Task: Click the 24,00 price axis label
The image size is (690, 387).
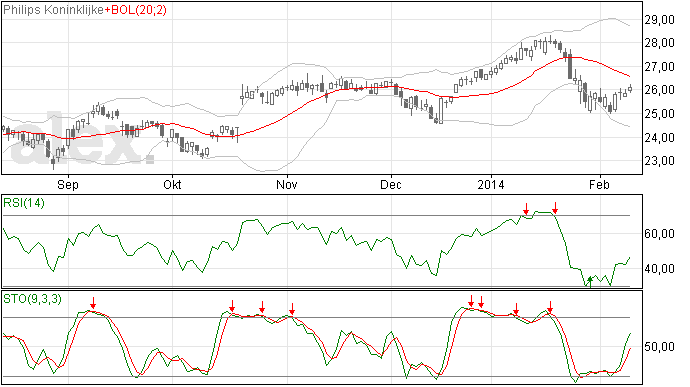Action: click(x=660, y=138)
